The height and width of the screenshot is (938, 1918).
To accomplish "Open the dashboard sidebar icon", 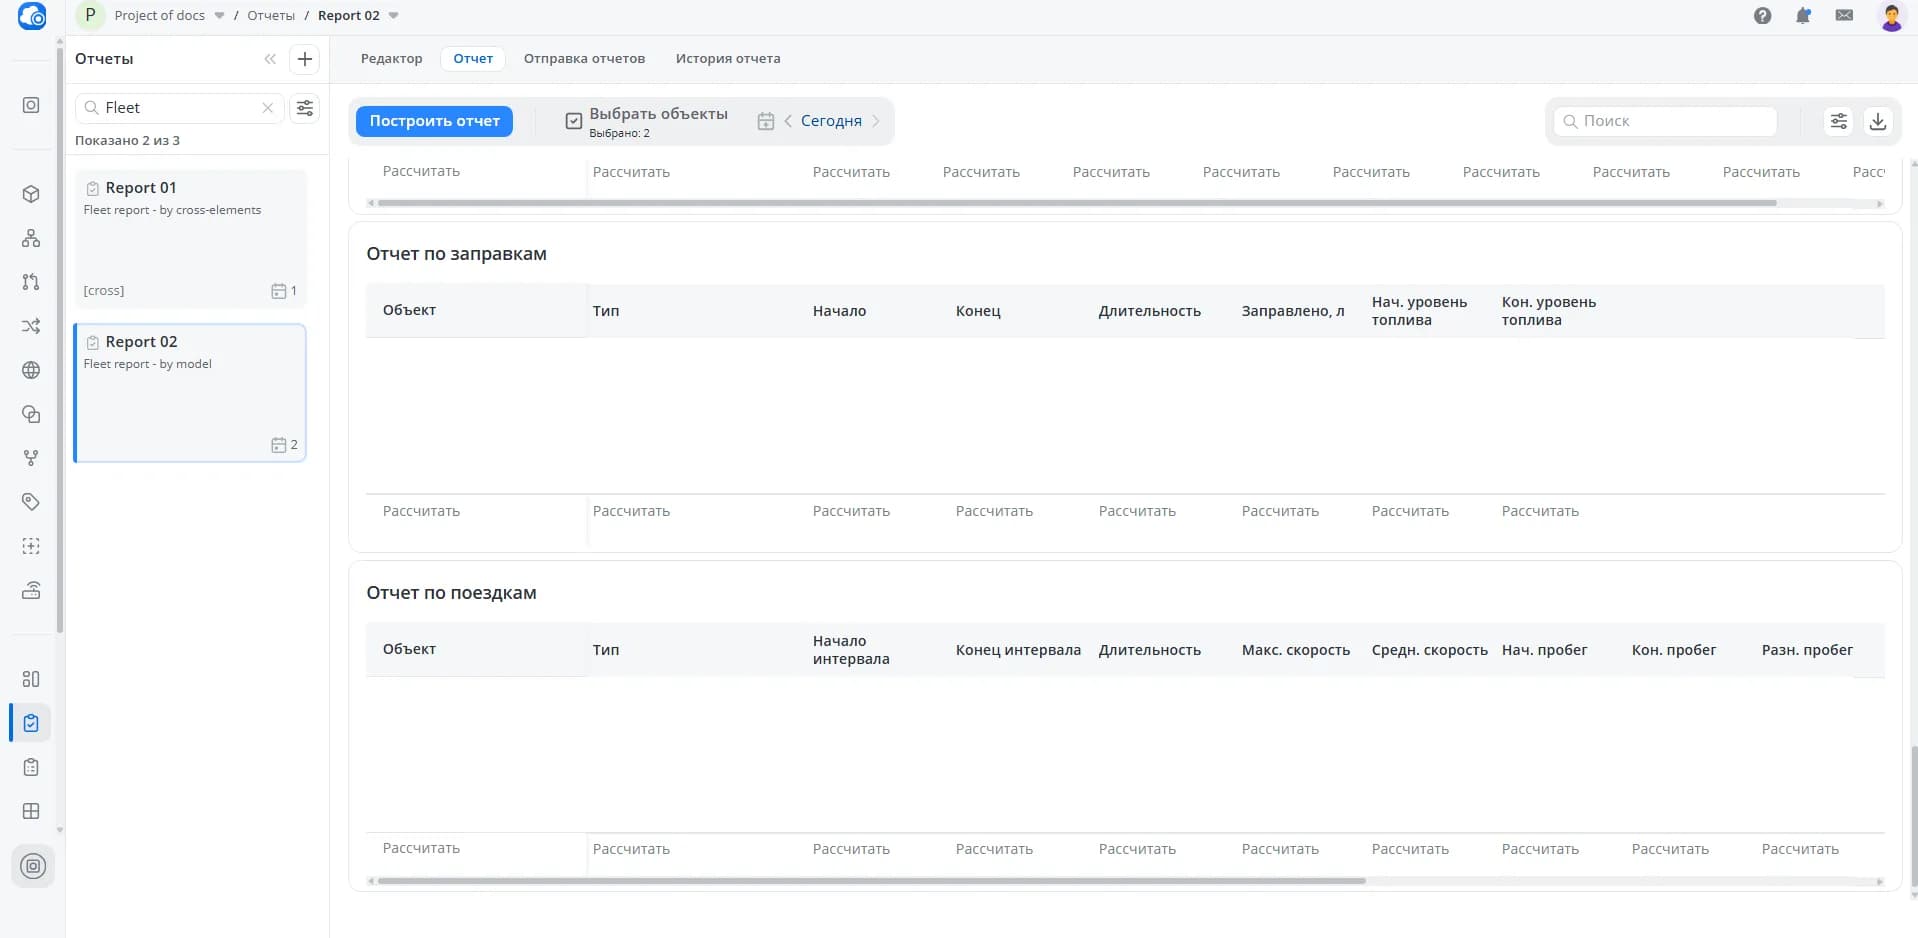I will [x=31, y=679].
